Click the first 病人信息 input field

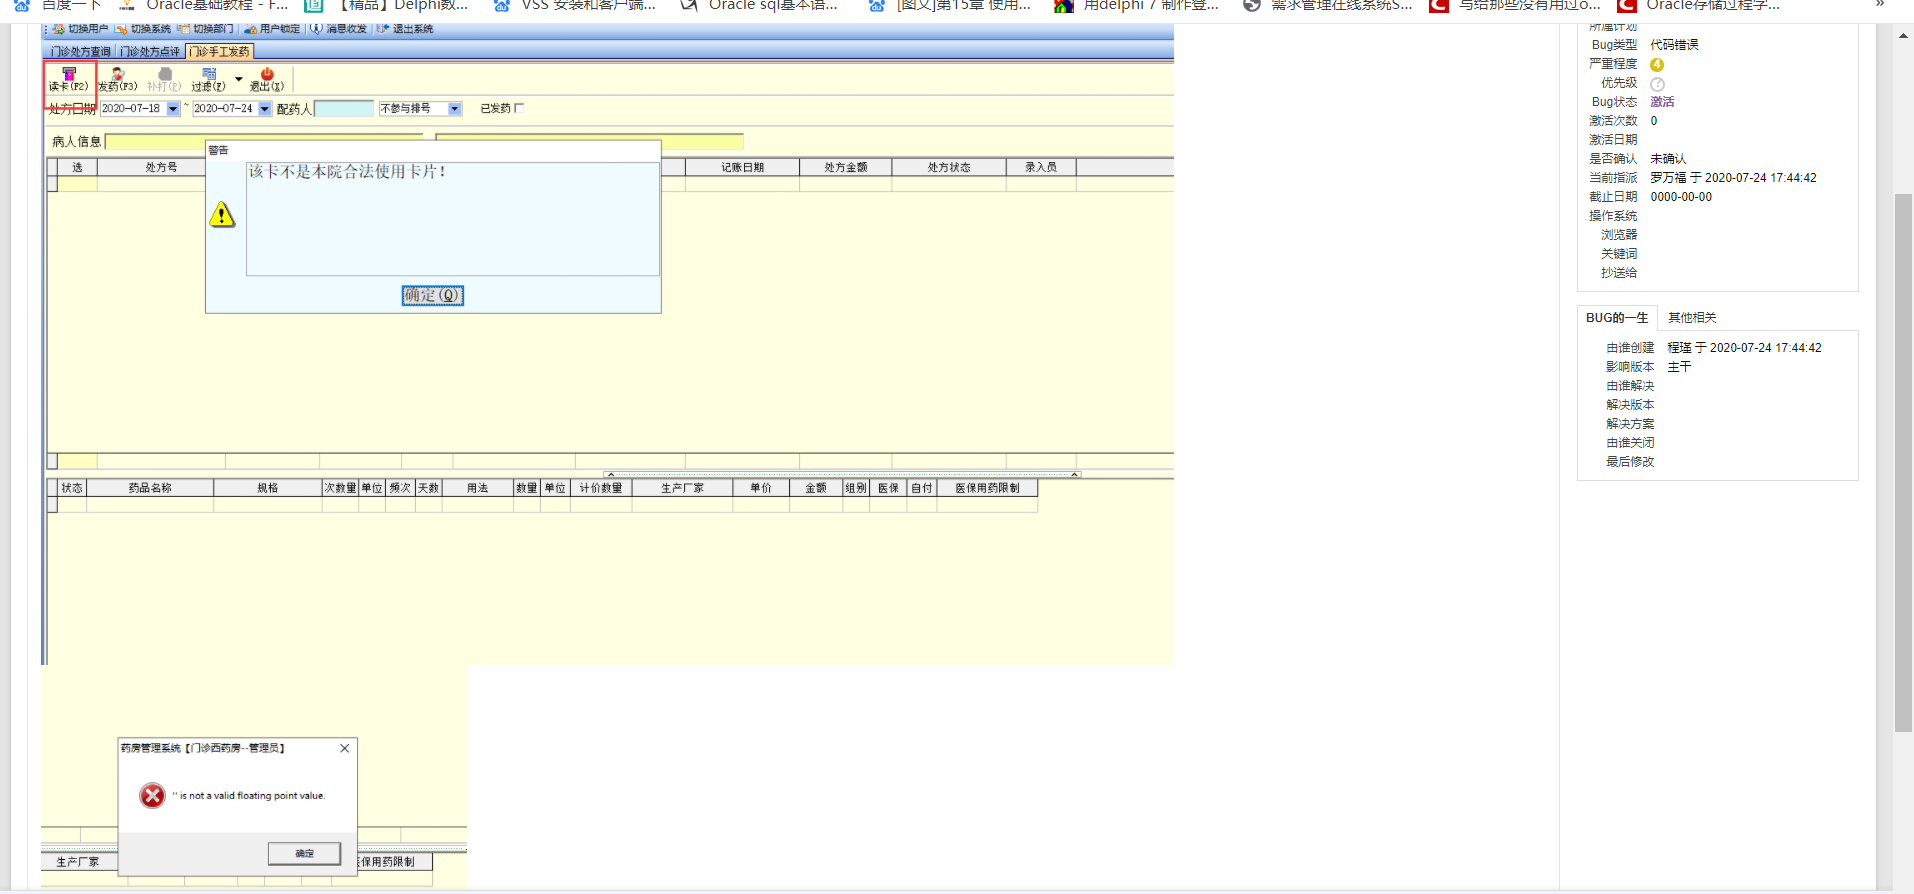264,142
